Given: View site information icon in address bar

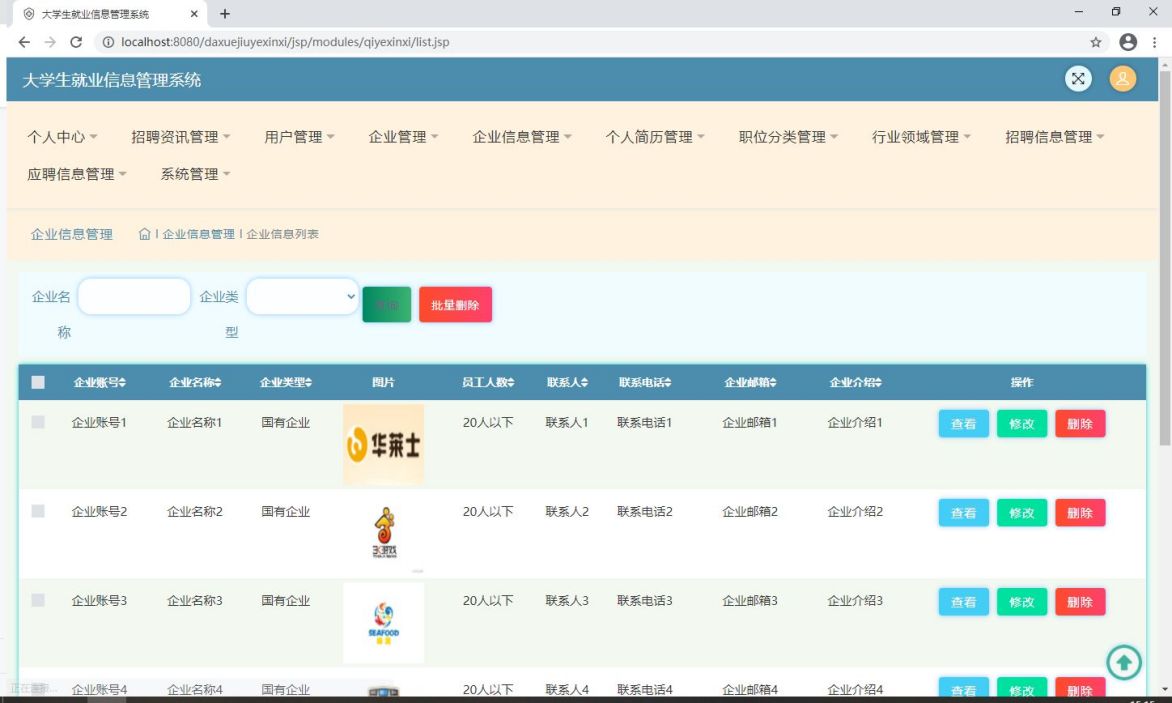Looking at the screenshot, I should click(x=108, y=42).
